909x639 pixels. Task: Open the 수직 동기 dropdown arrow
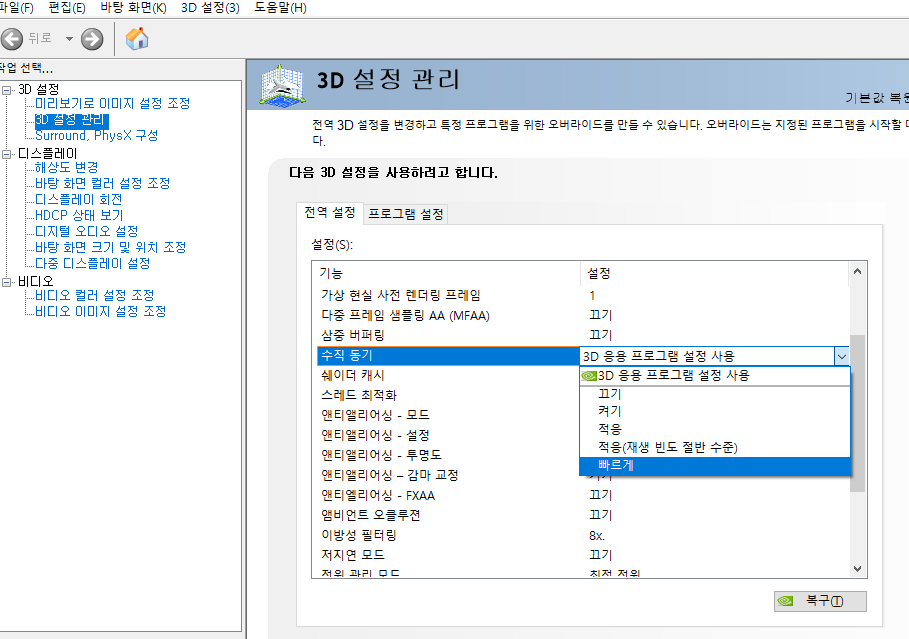coord(842,355)
